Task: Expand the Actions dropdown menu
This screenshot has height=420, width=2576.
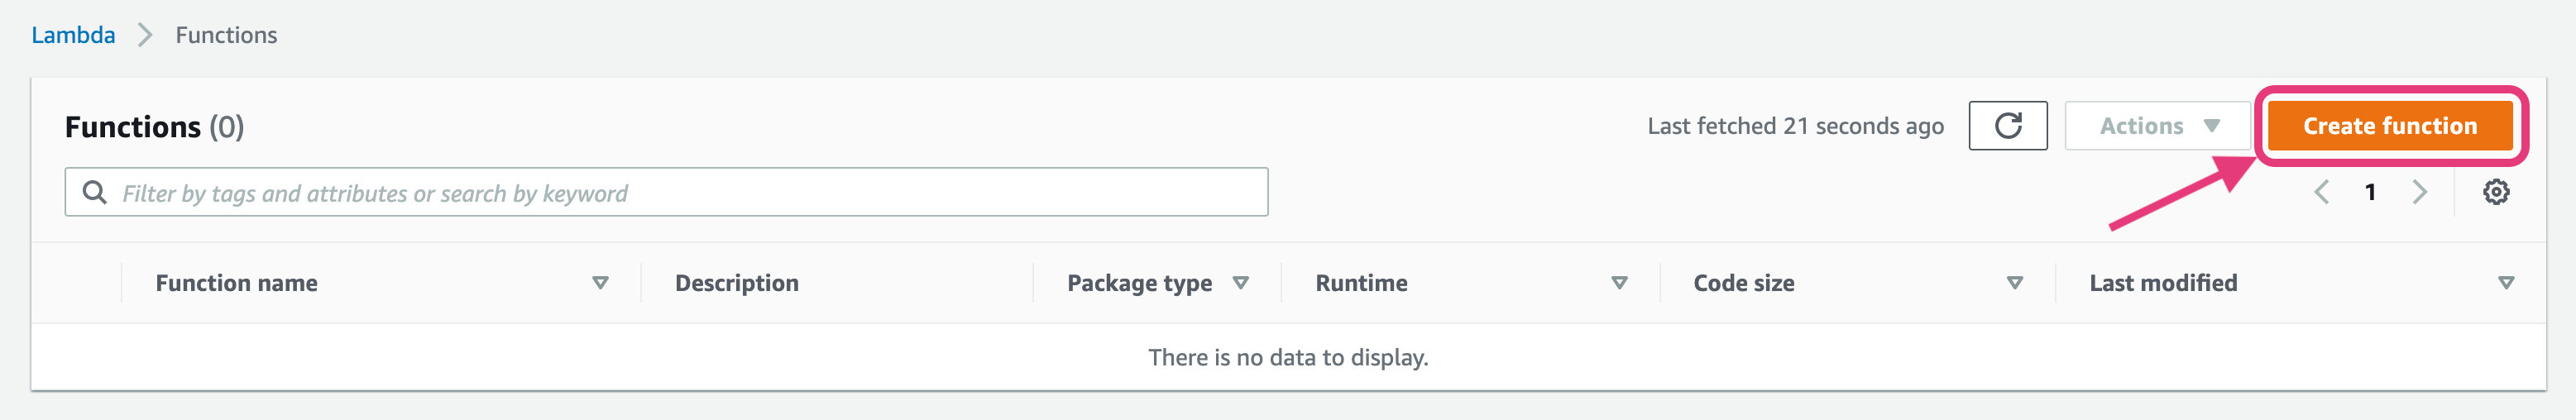Action: [2157, 126]
